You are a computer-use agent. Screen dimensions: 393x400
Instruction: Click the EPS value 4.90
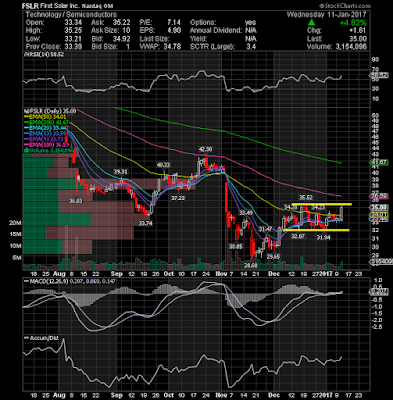click(x=174, y=31)
